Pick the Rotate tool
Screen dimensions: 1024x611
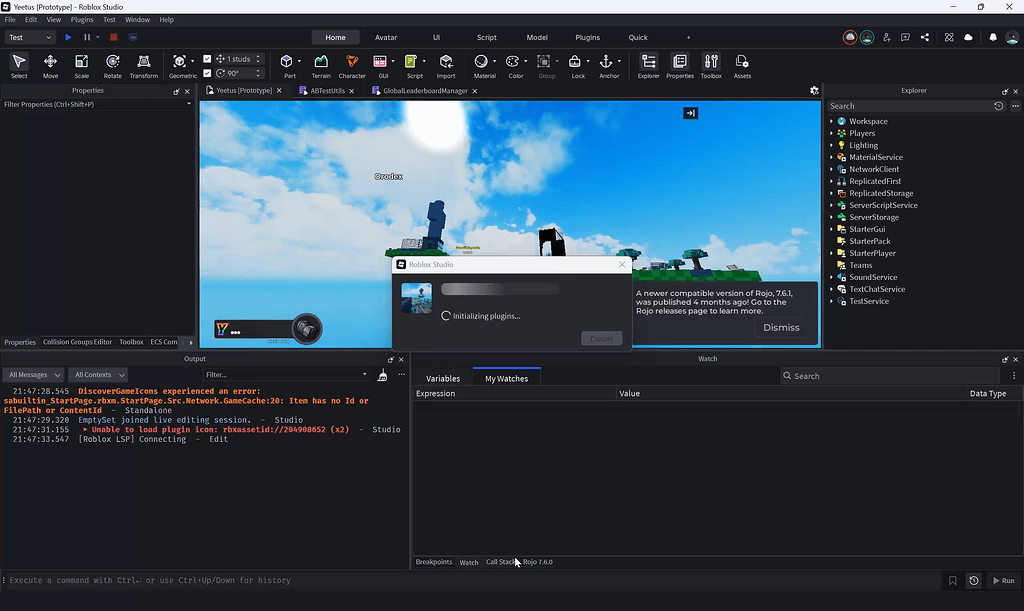pyautogui.click(x=112, y=66)
